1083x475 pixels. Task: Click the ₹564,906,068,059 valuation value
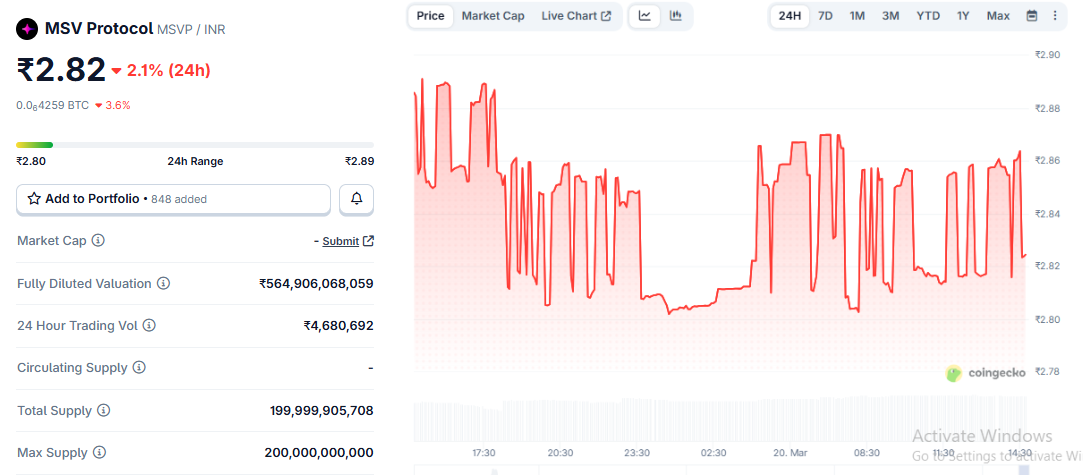316,283
